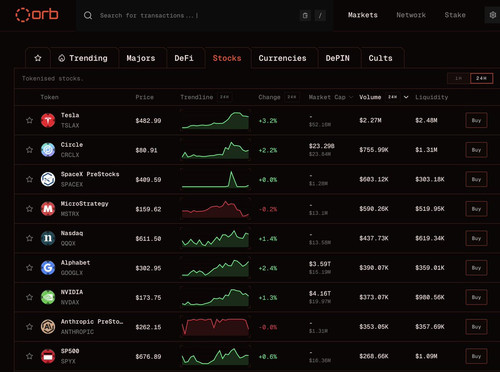This screenshot has width=500, height=372.
Task: Select the 1H timeframe toggle
Action: (458, 78)
